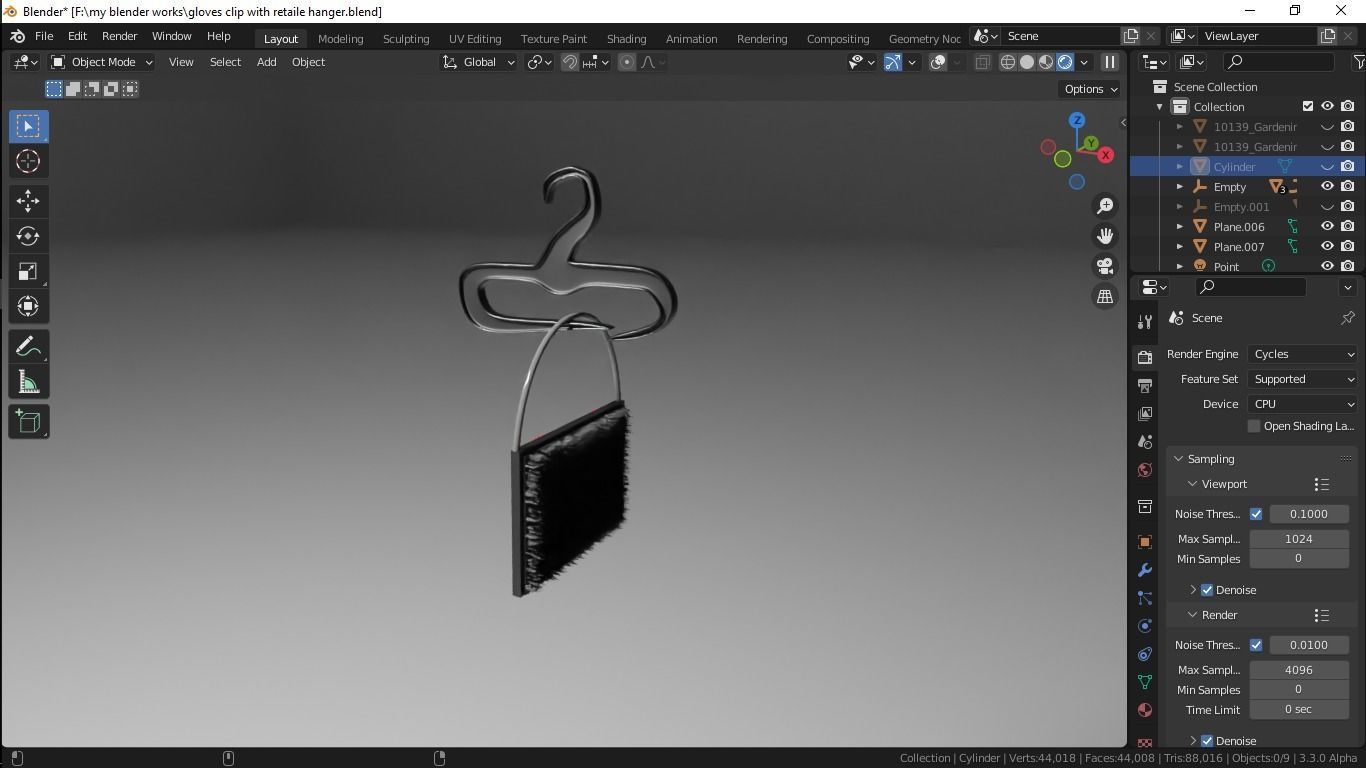This screenshot has width=1366, height=768.
Task: Open Feature Set Supported dropdown
Action: (x=1303, y=379)
